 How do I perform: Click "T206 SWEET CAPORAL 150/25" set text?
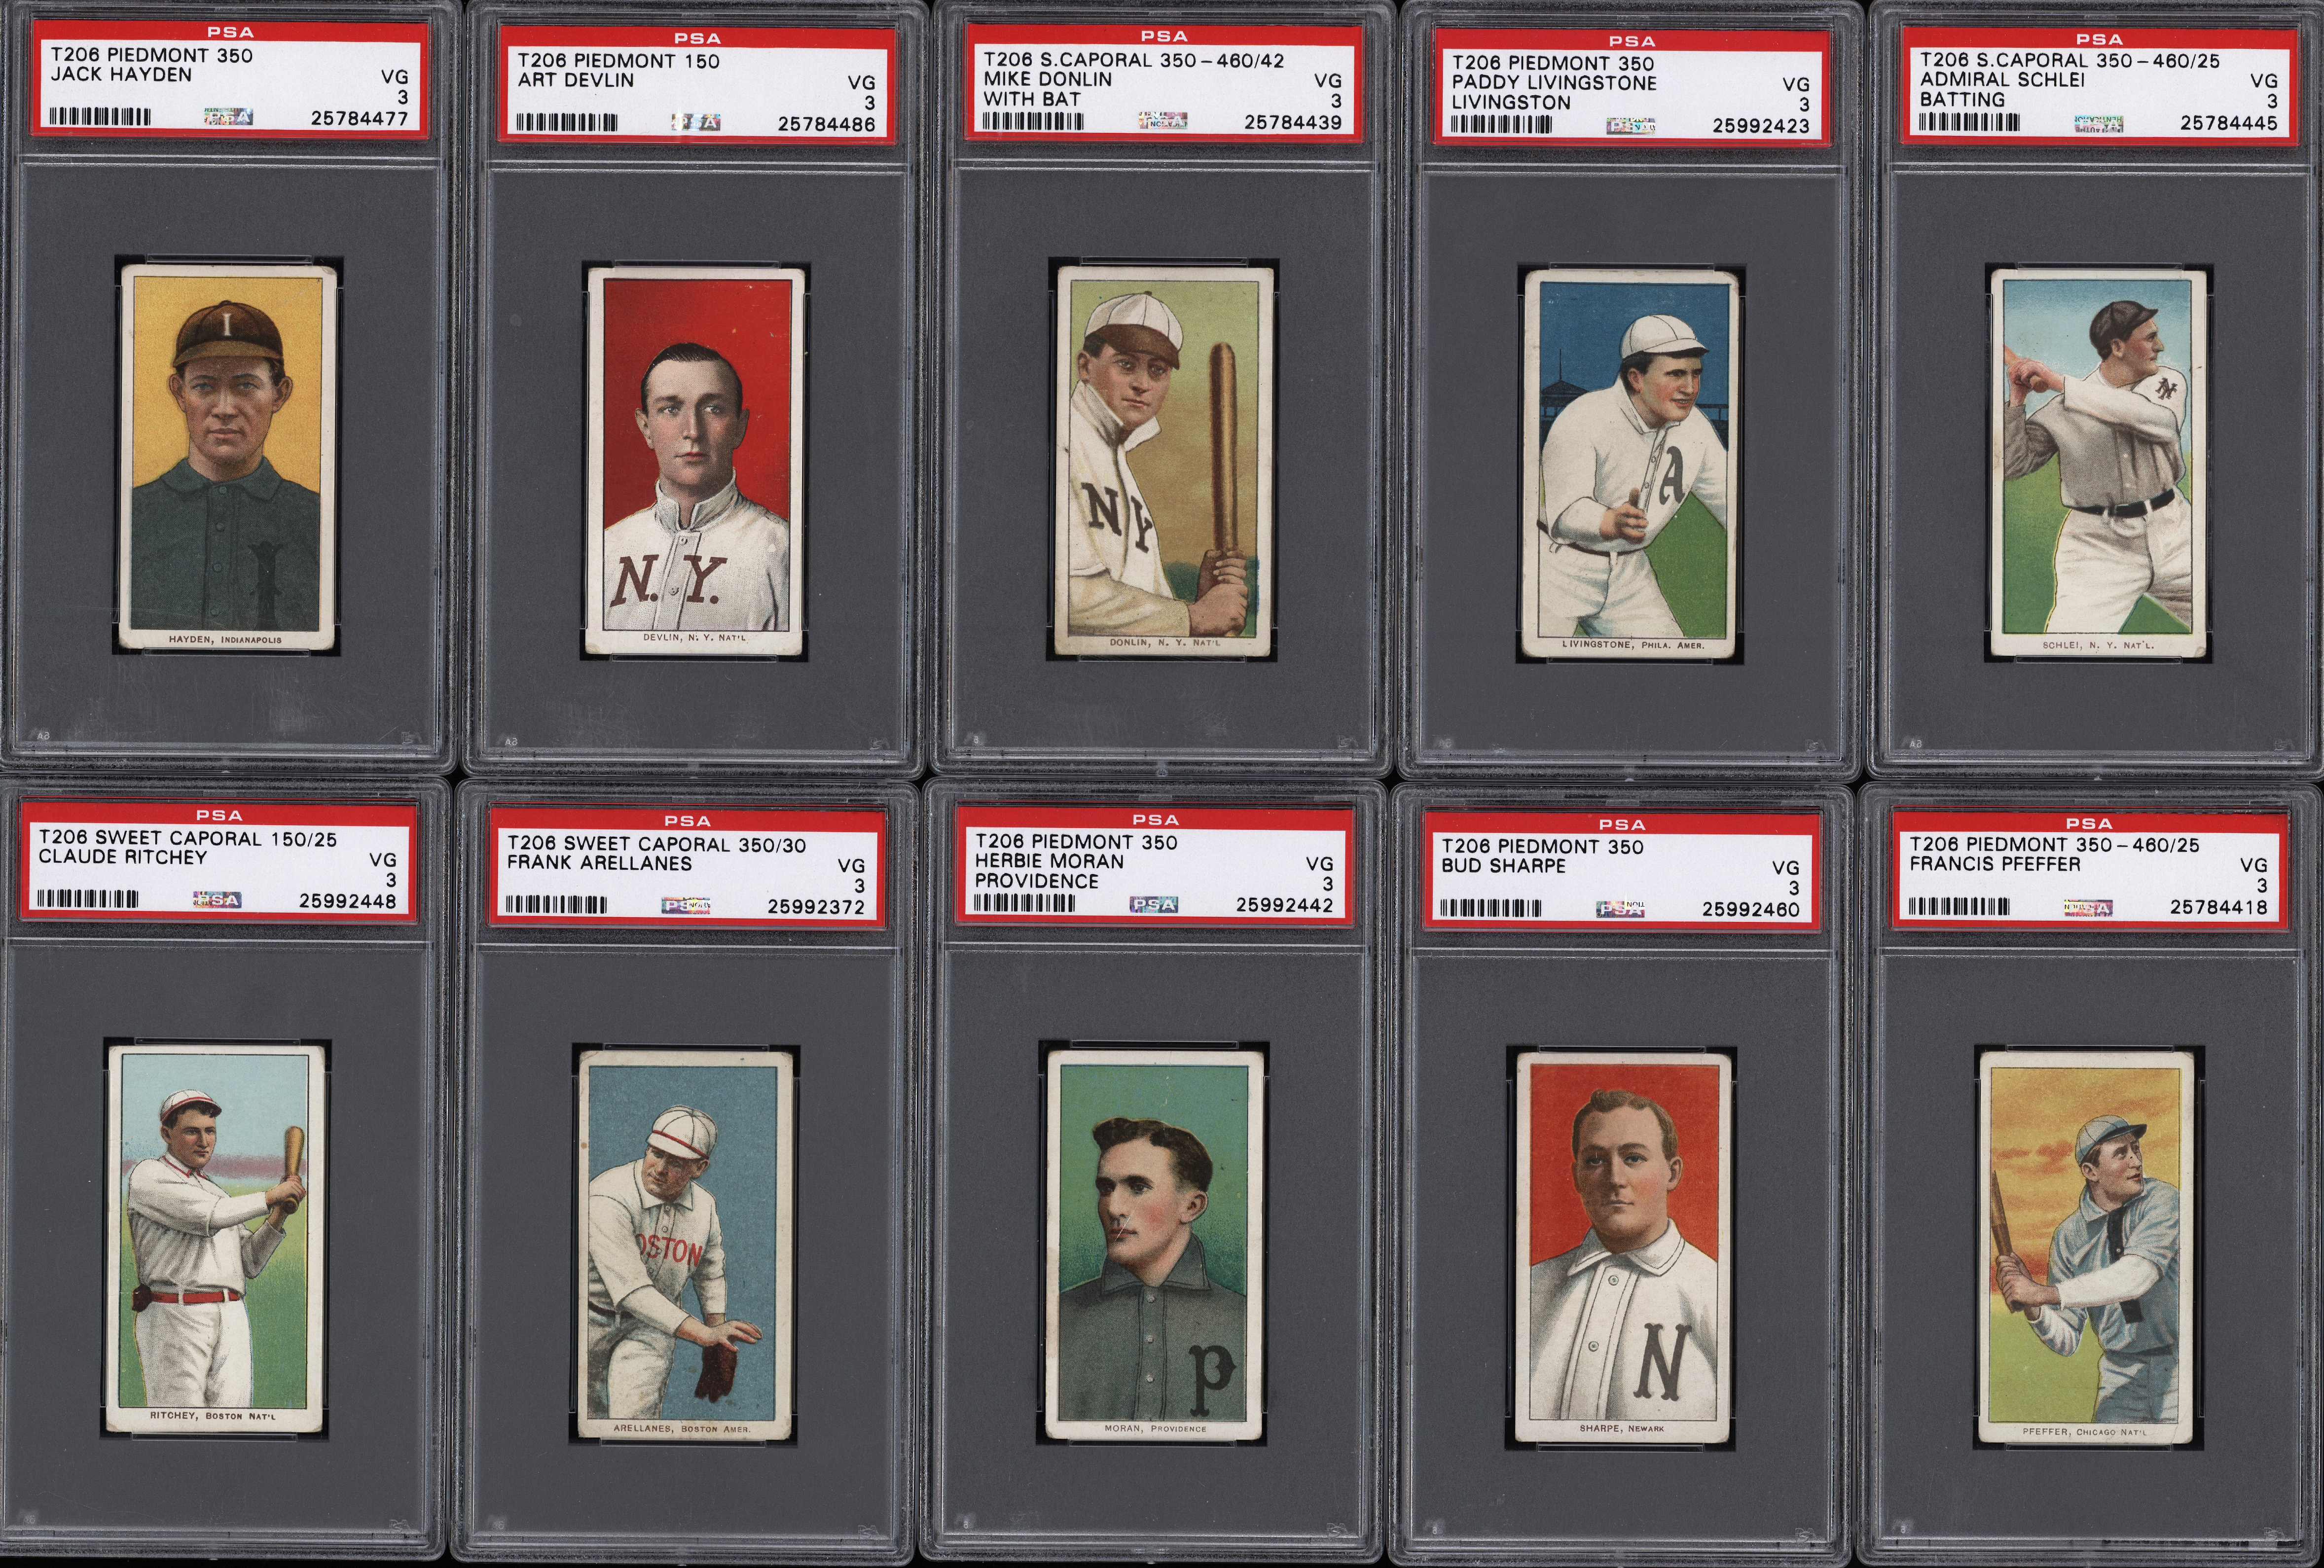pos(188,839)
